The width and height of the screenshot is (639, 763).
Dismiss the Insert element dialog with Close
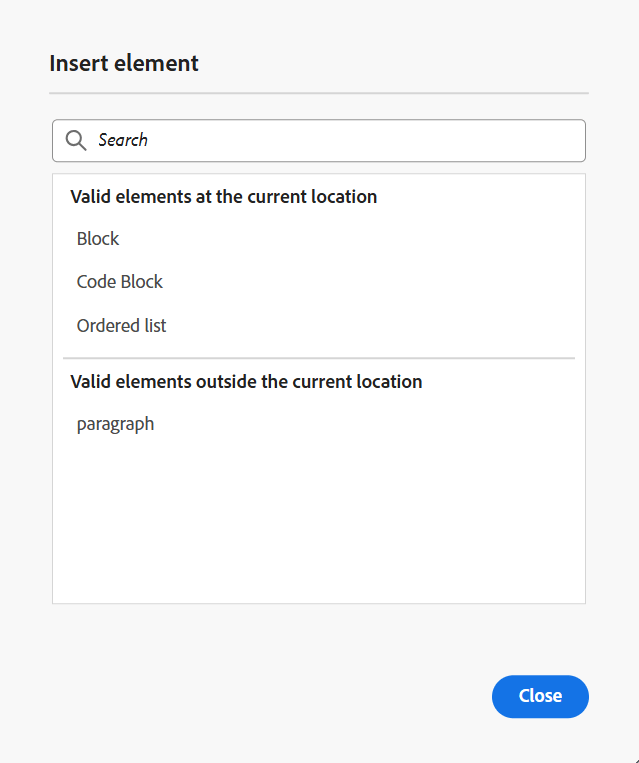540,696
